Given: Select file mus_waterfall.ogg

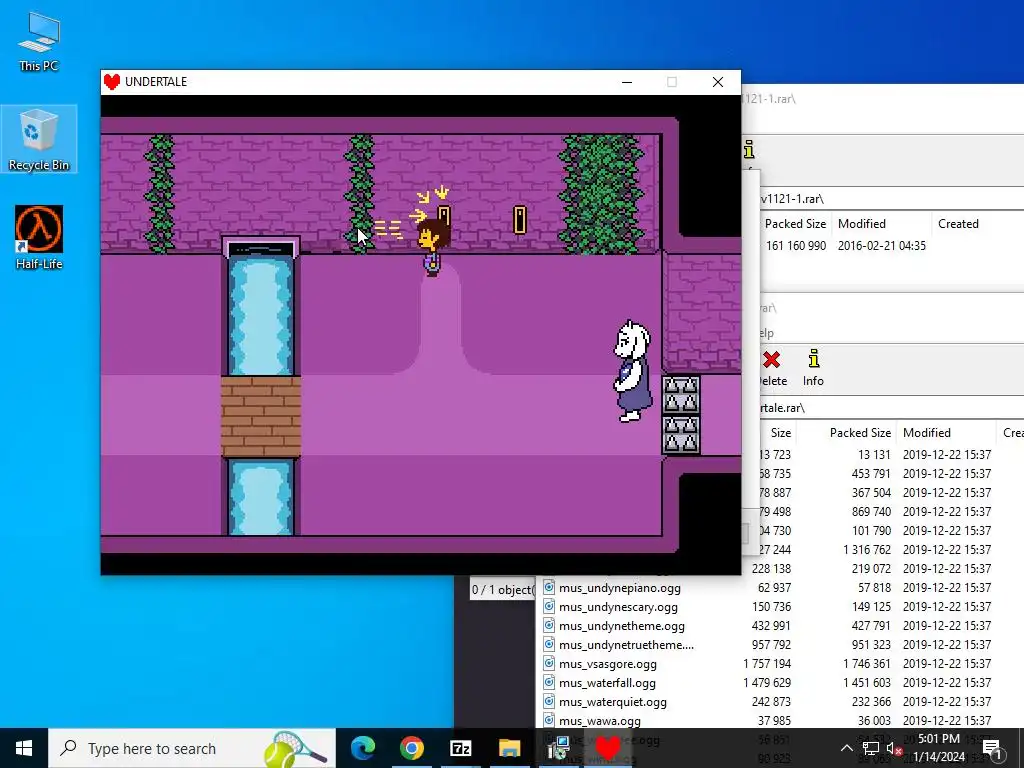Looking at the screenshot, I should pyautogui.click(x=607, y=682).
